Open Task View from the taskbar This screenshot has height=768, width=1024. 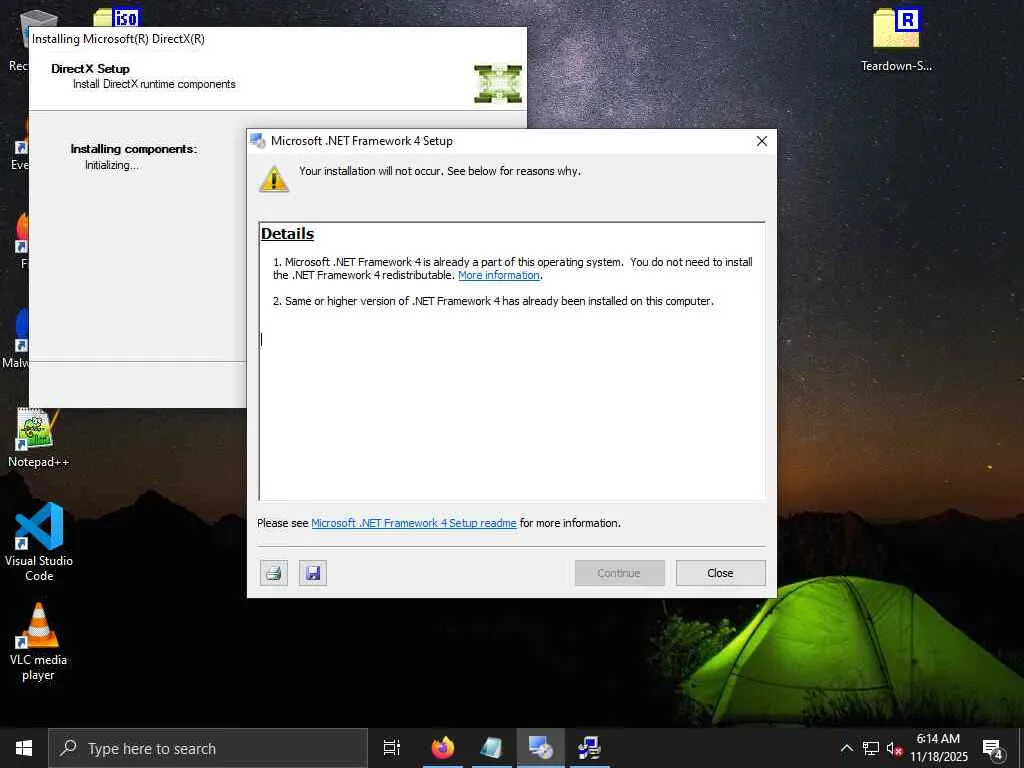392,748
